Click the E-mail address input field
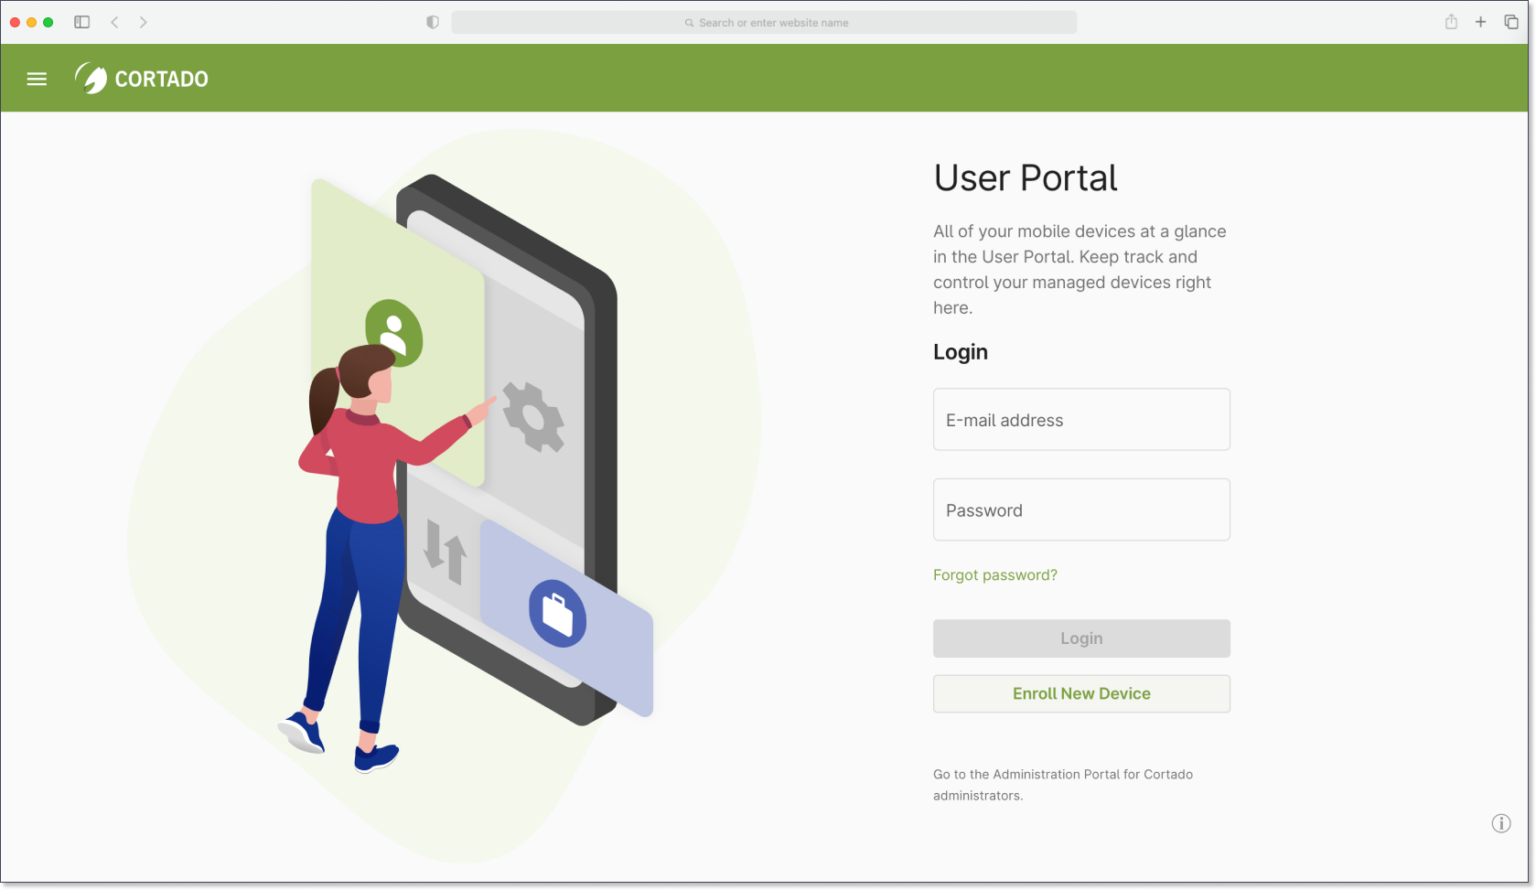The width and height of the screenshot is (1536, 890). tap(1081, 419)
